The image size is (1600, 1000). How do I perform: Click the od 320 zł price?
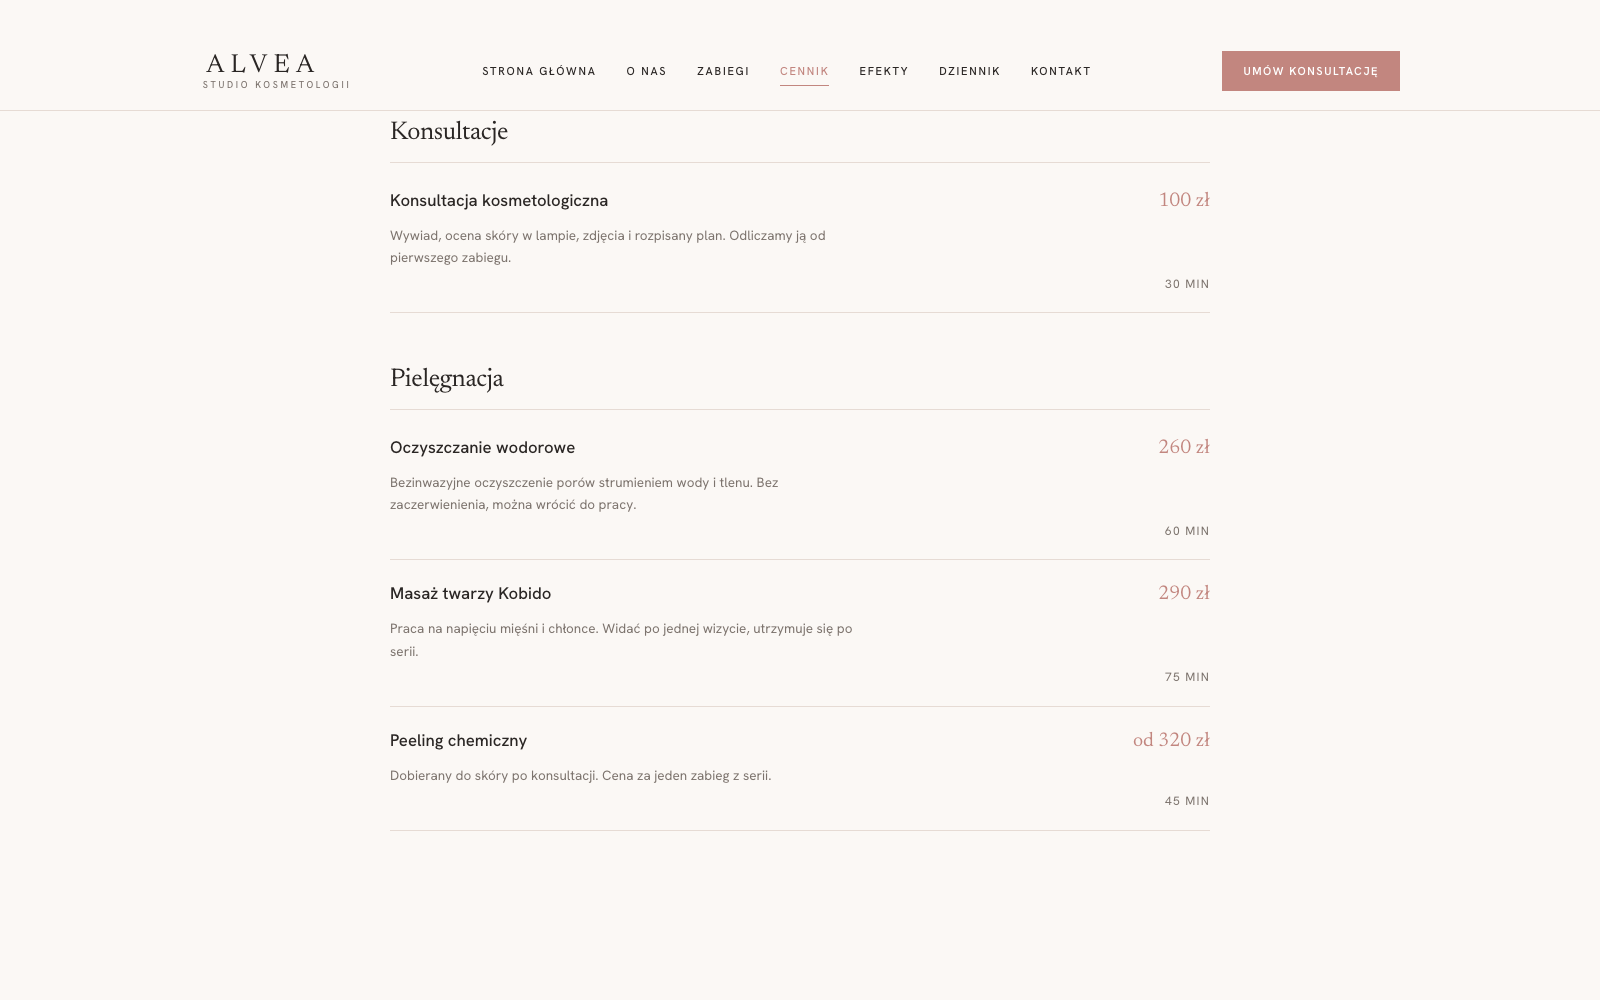click(x=1171, y=740)
